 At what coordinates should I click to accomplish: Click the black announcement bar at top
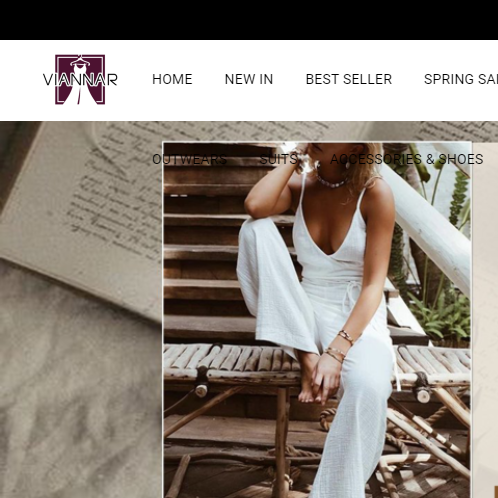click(249, 20)
